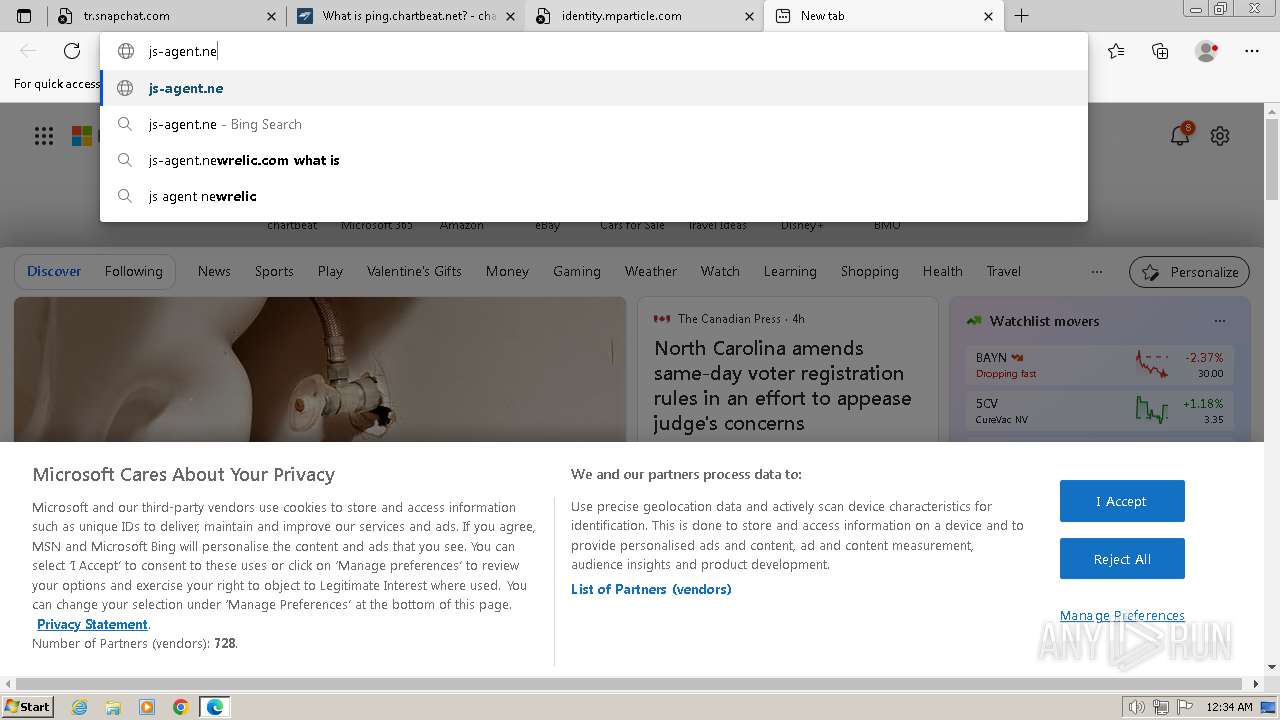Choose the js-agent.ne Bing Search suggestion
Viewport: 1280px width, 720px height.
pyautogui.click(x=594, y=124)
